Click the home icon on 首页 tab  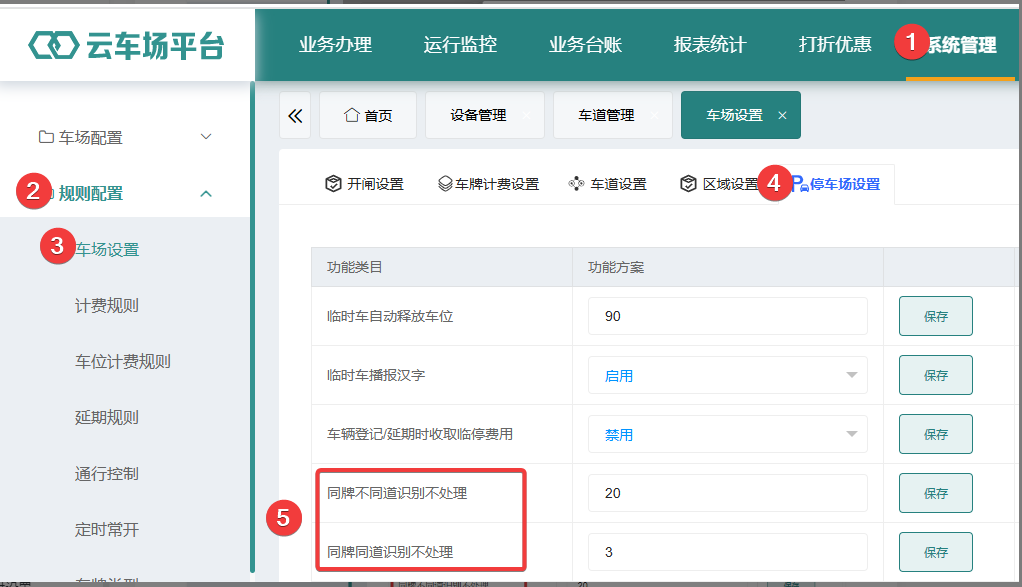pos(351,115)
